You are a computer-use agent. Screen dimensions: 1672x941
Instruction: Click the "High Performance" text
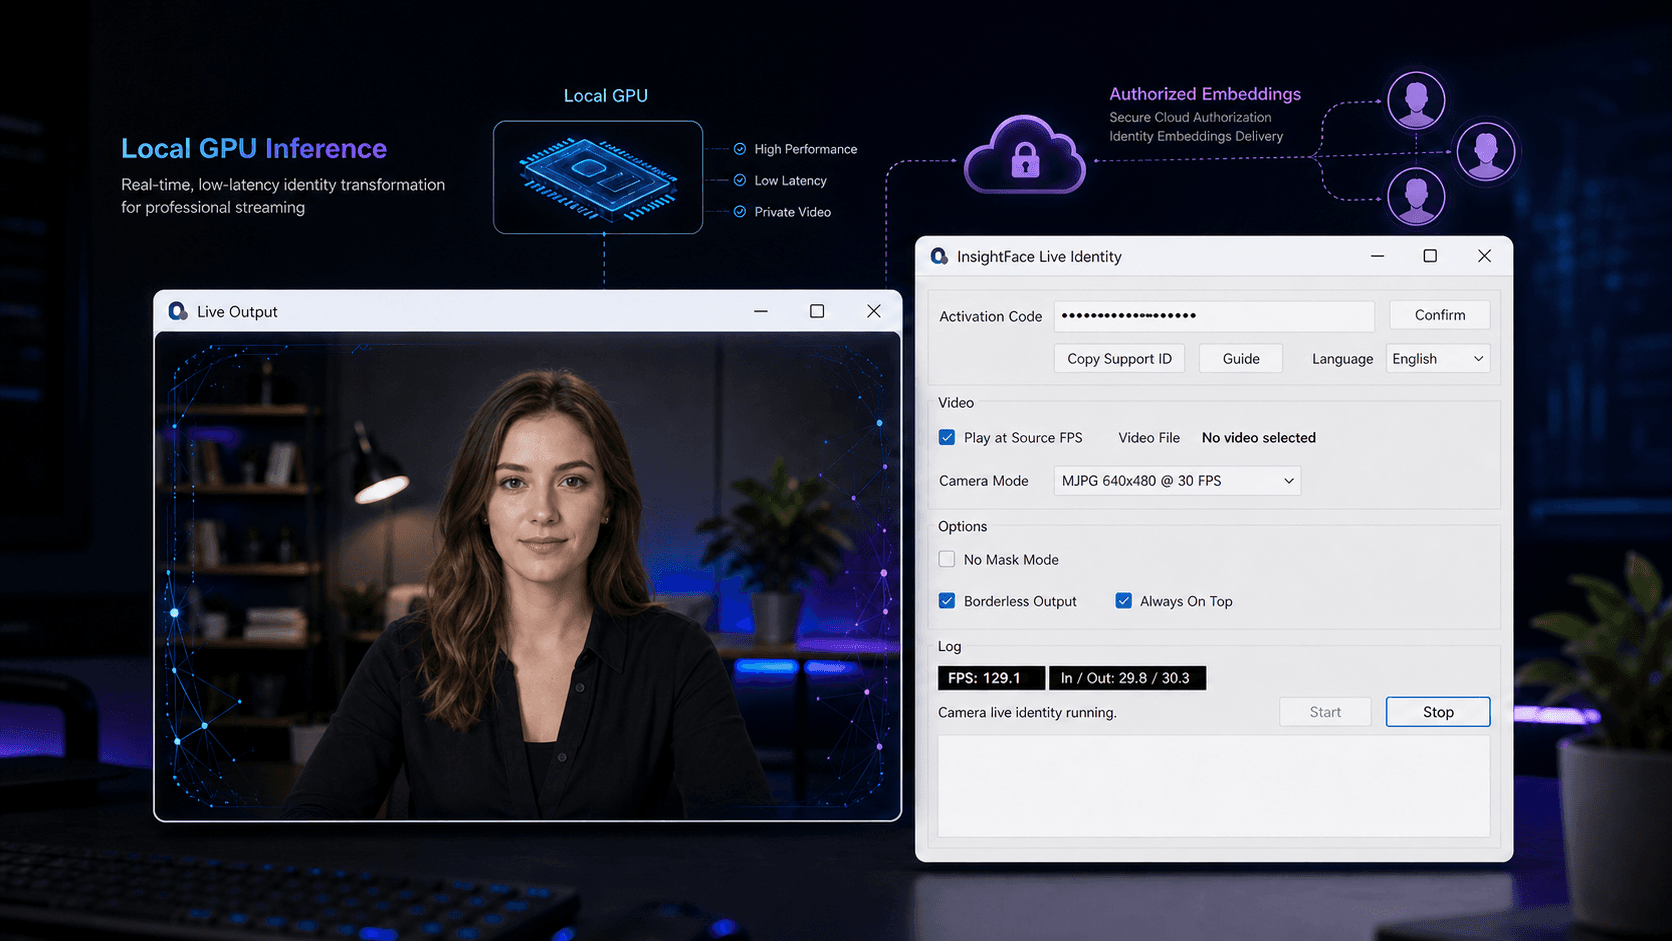point(806,149)
